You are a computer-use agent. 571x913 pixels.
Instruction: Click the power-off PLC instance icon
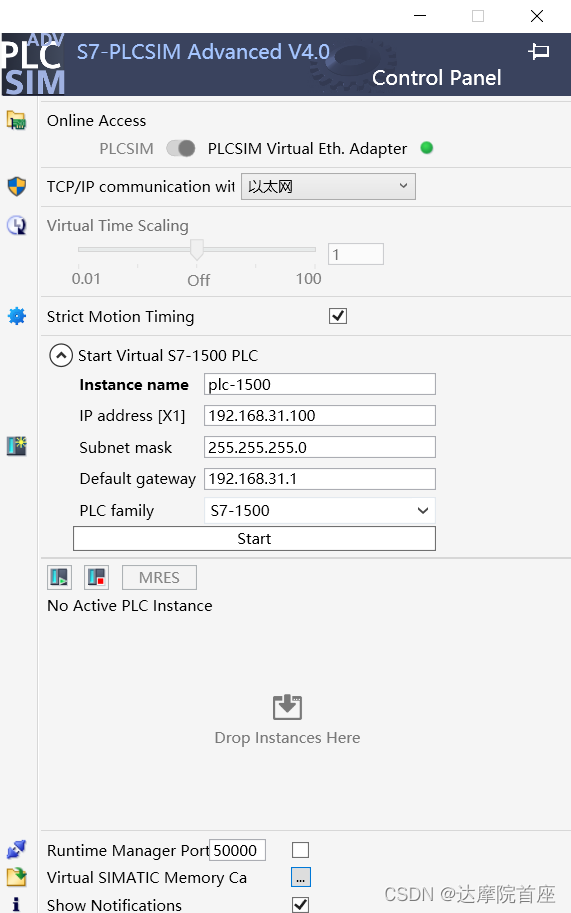(97, 577)
